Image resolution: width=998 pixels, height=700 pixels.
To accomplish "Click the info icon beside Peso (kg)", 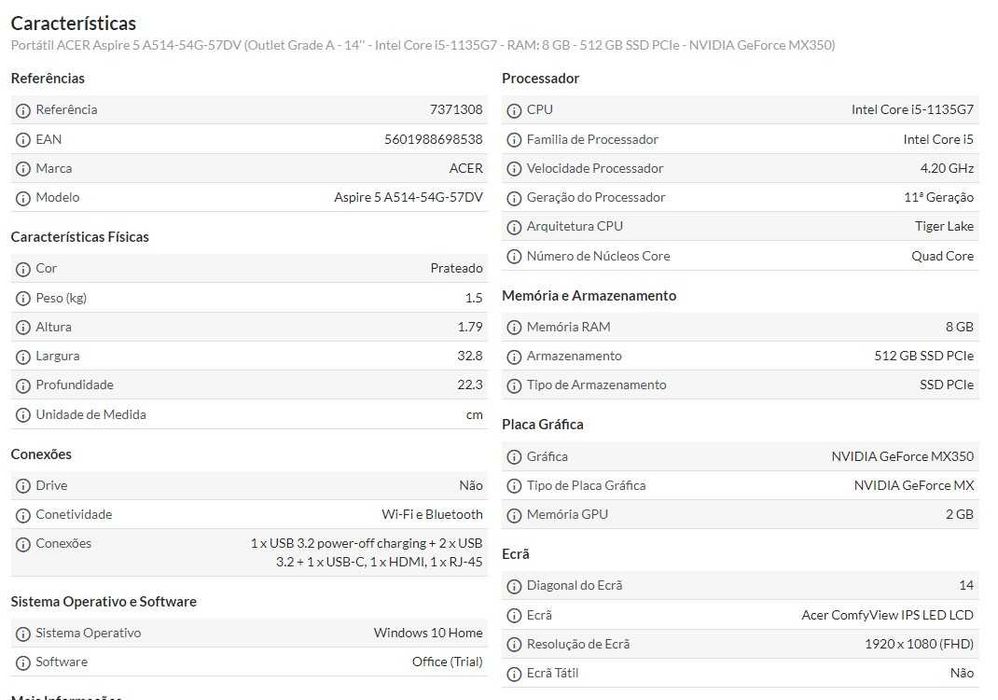I will 23,298.
